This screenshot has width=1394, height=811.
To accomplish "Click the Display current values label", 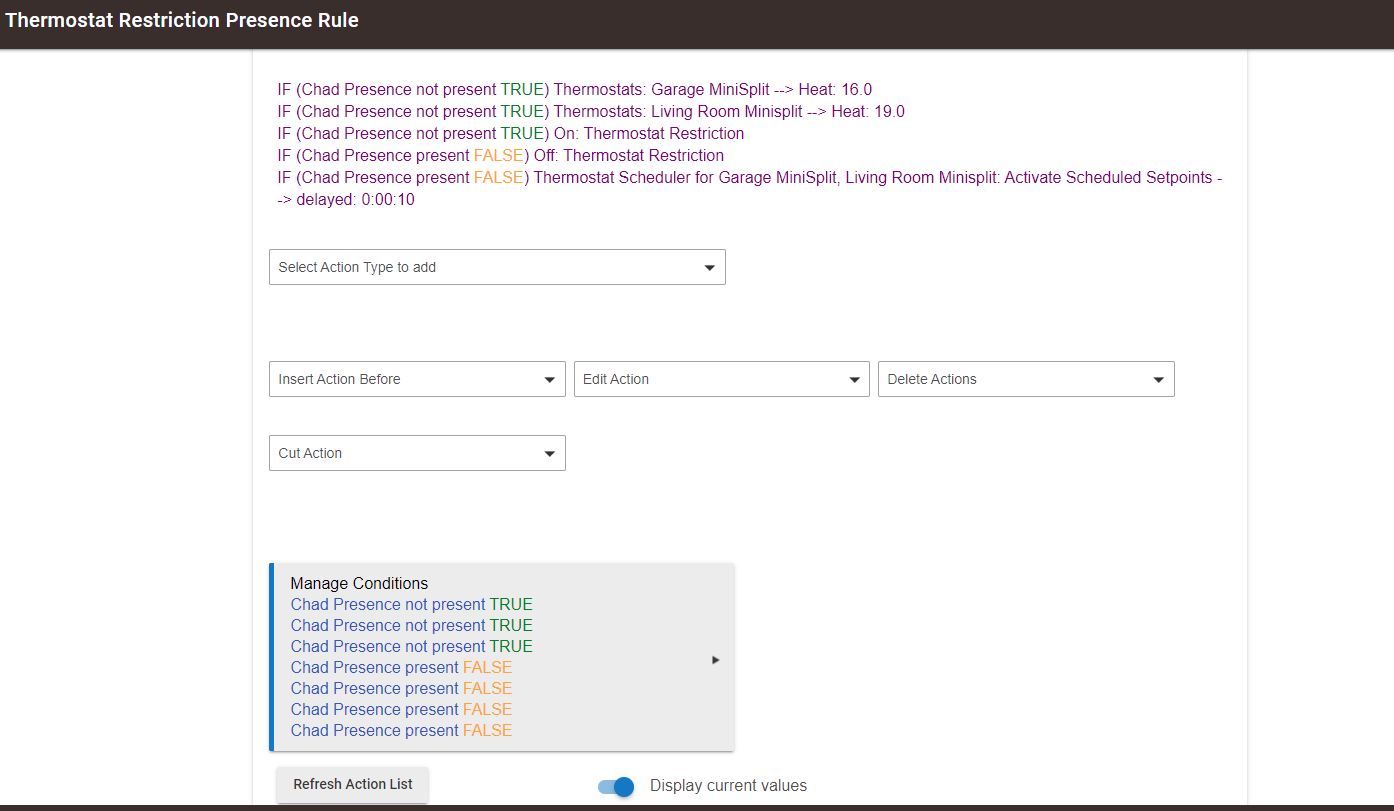I will point(728,785).
